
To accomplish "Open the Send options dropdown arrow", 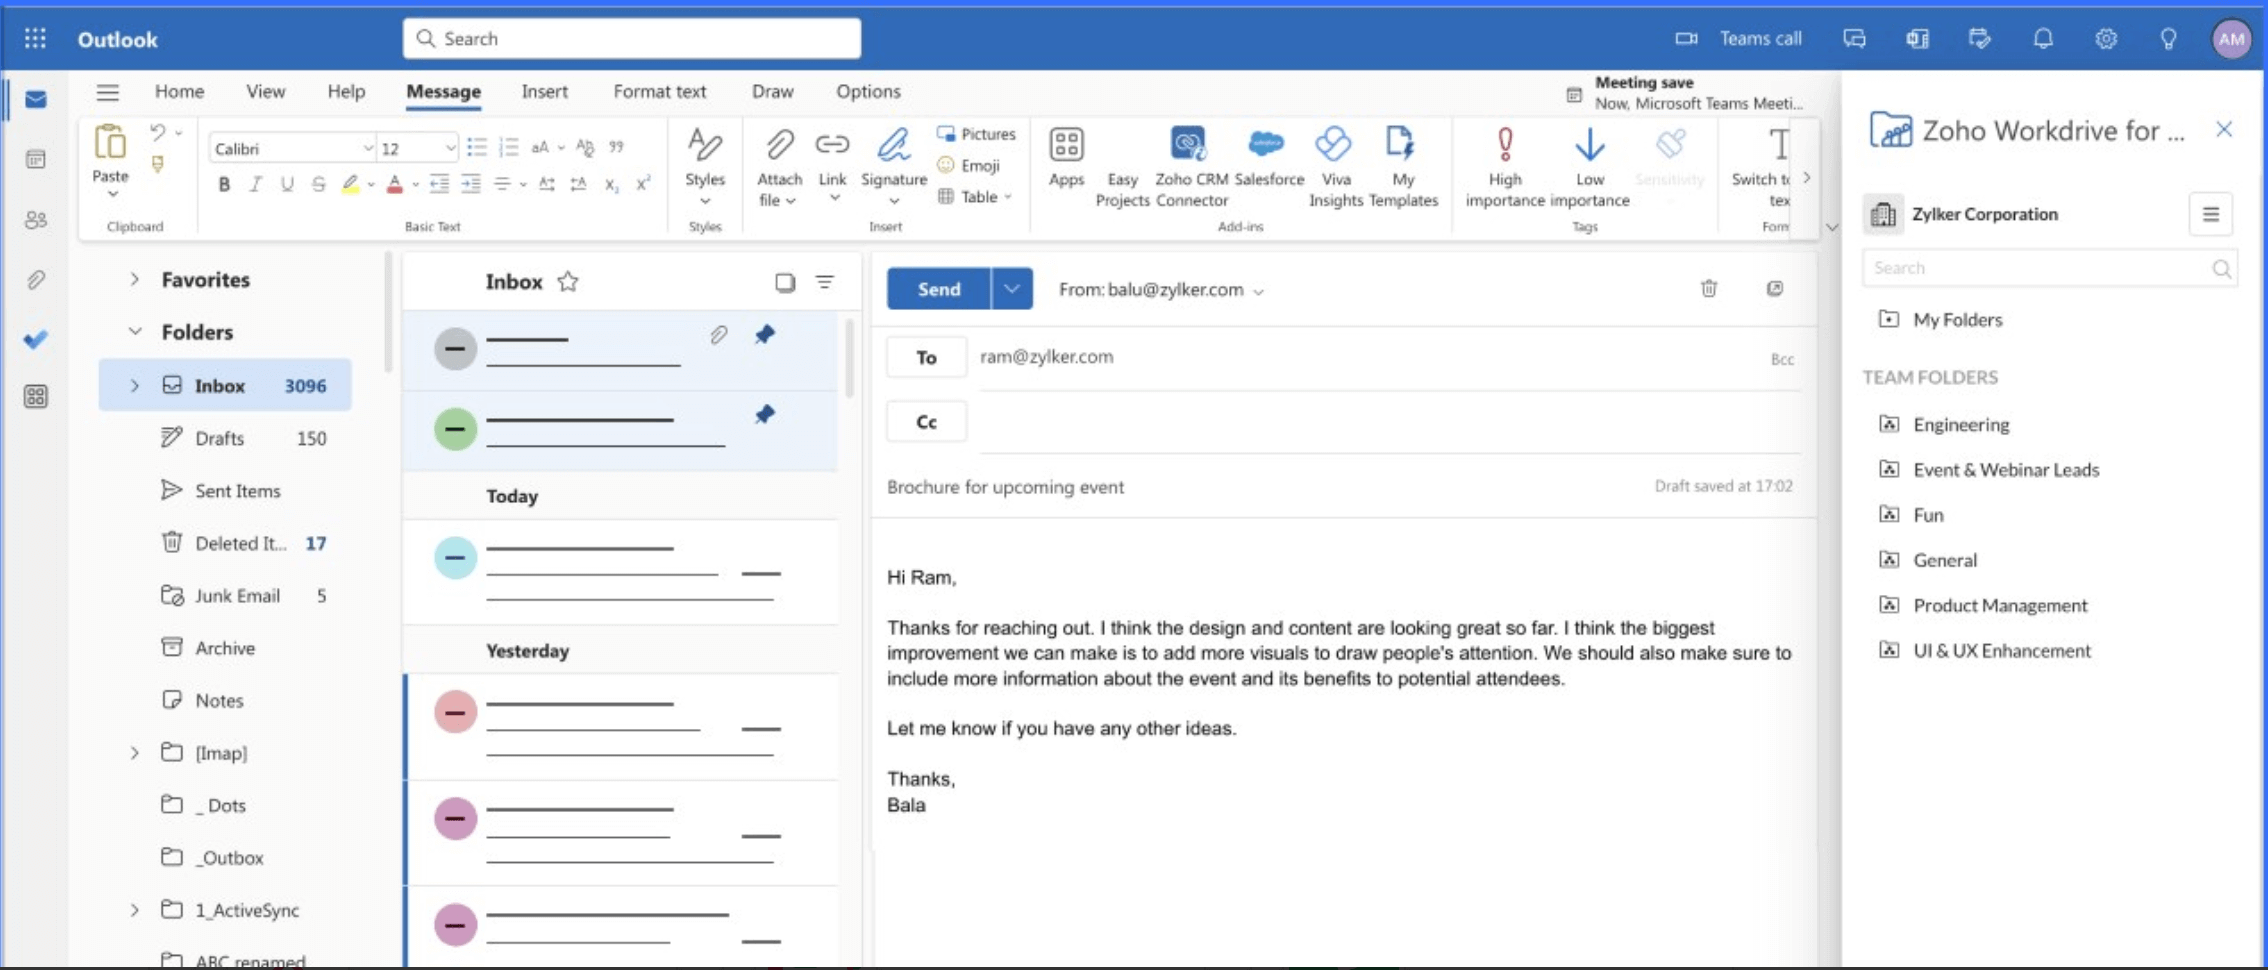I will point(1012,289).
